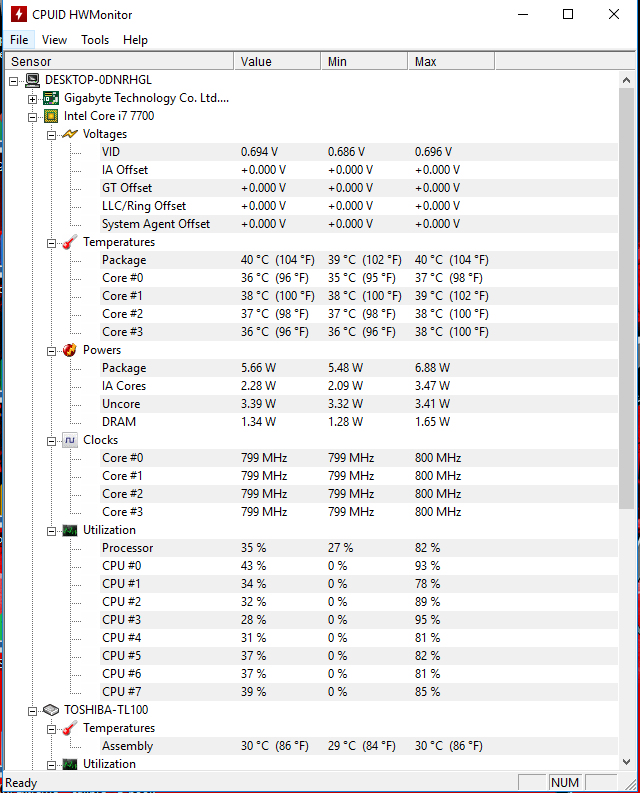Screen dimensions: 640x793
Task: Collapse the CPU Utilization section
Action: (x=51, y=532)
